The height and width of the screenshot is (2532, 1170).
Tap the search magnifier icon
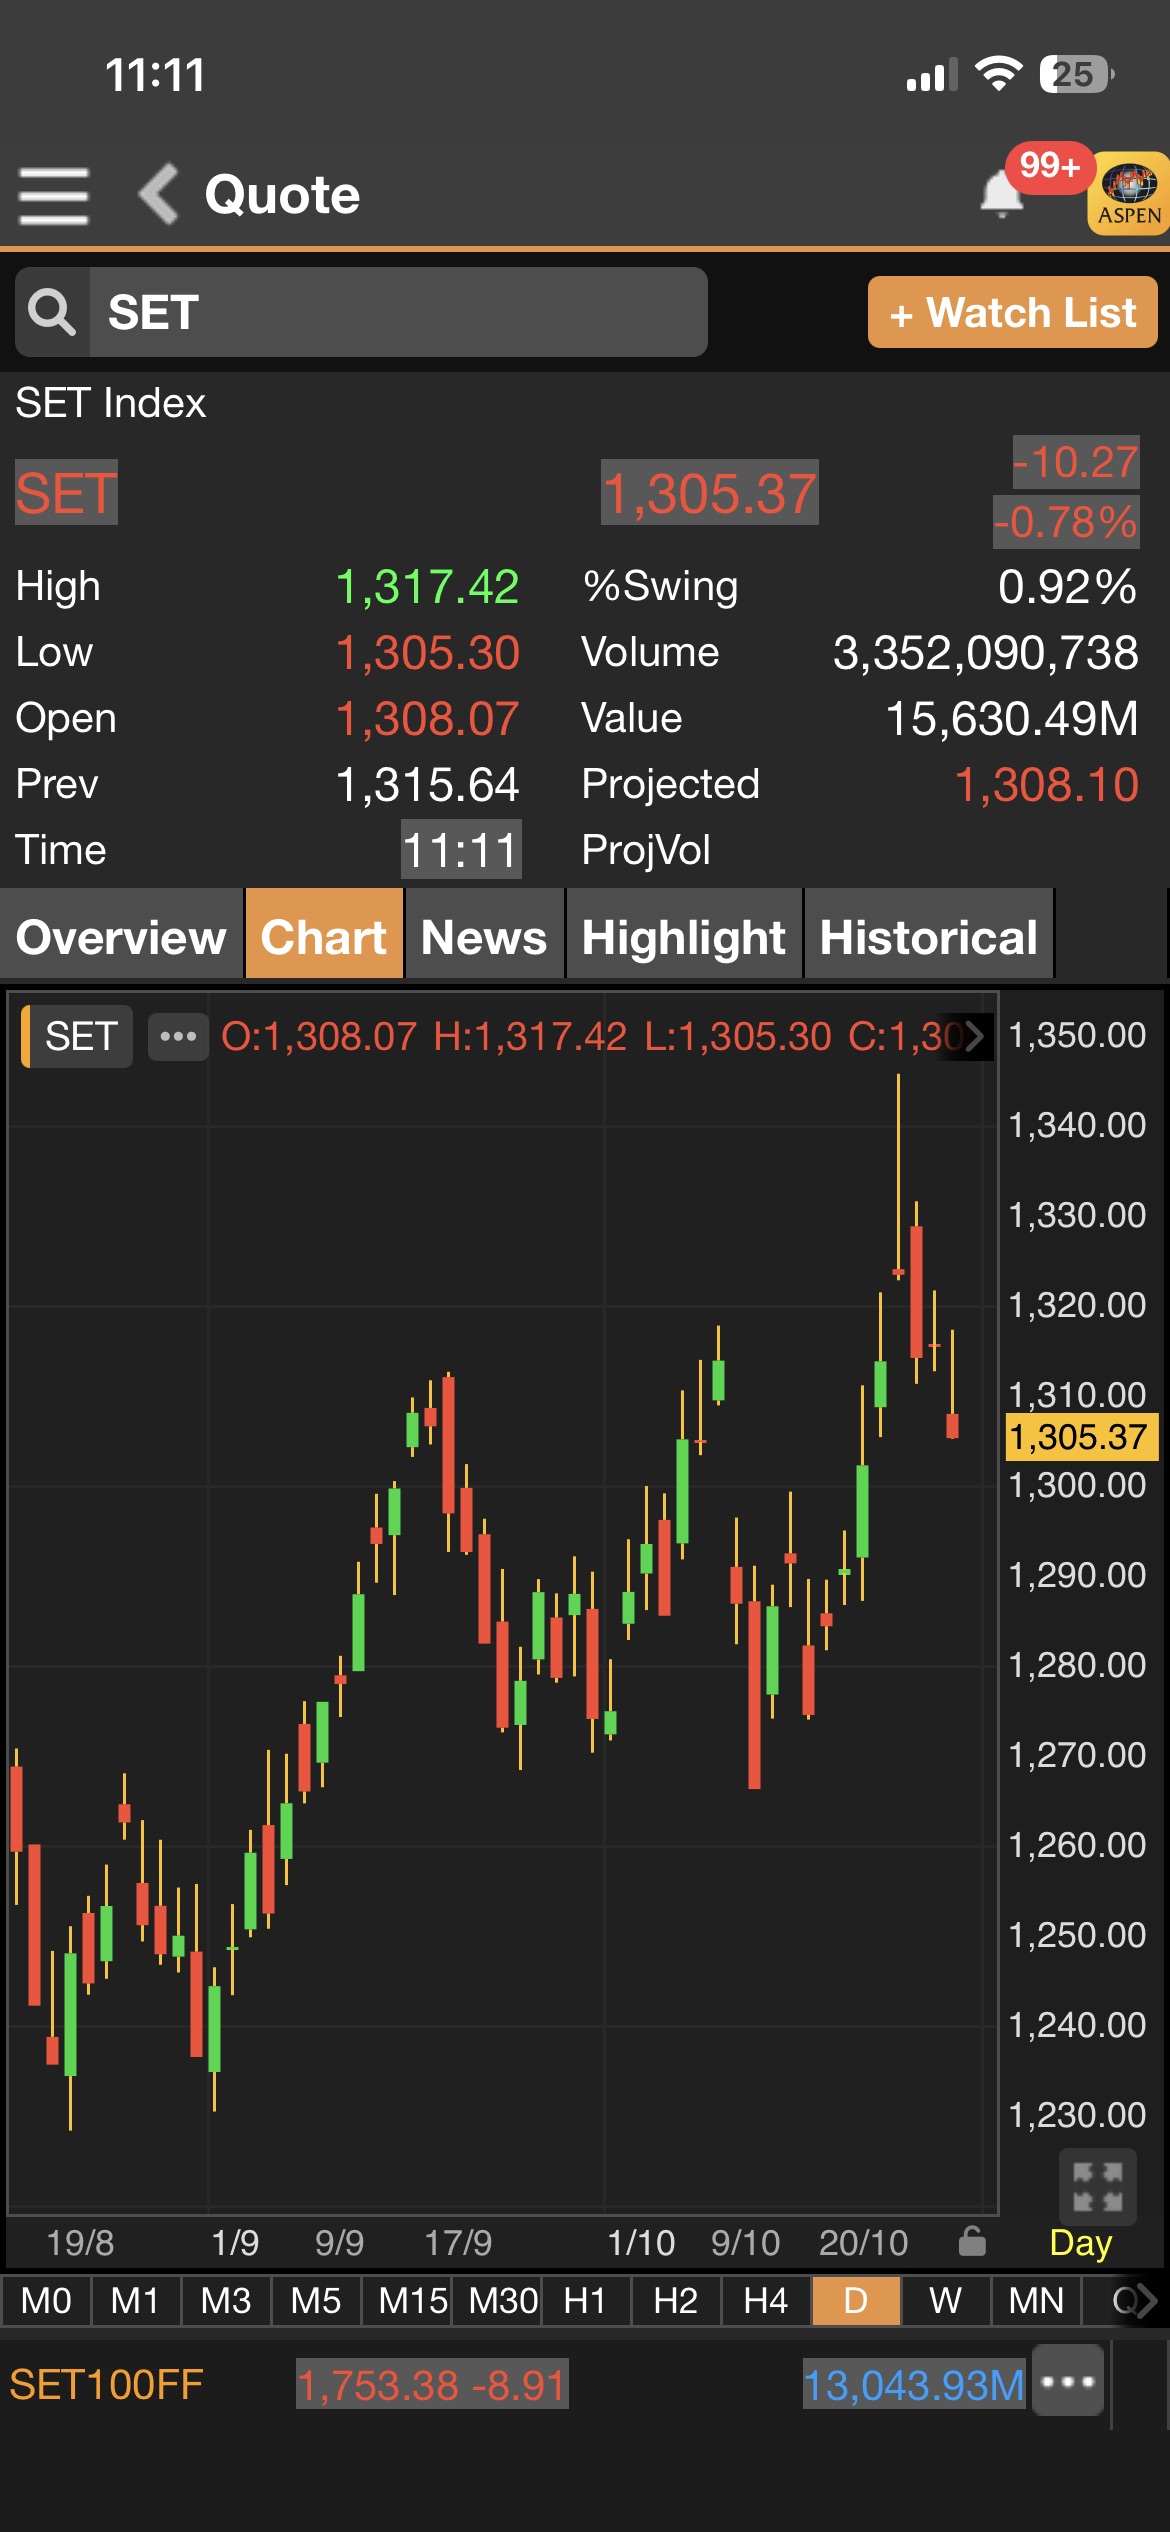pos(52,312)
